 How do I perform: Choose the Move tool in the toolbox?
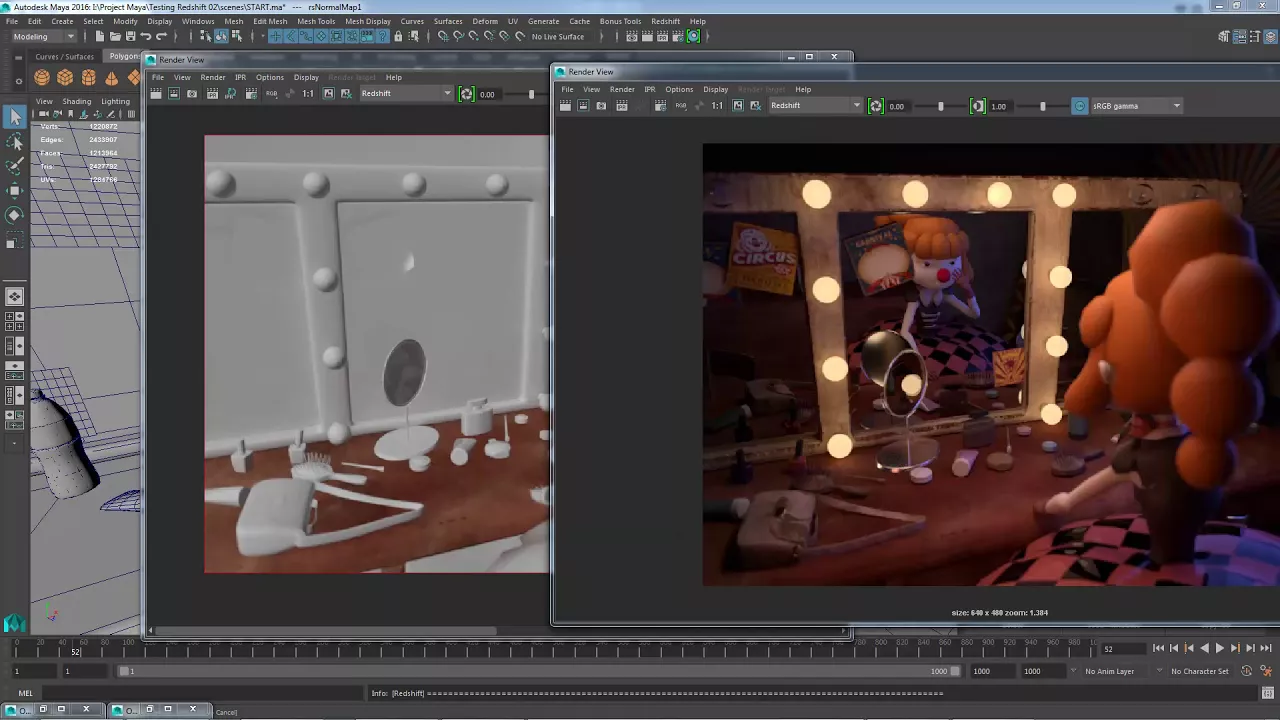click(15, 190)
